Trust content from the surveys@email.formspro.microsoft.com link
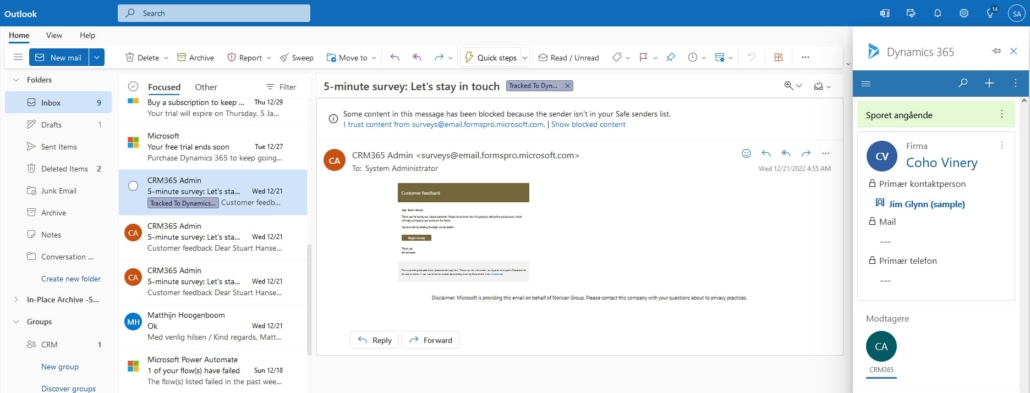This screenshot has height=393, width=1030. click(x=443, y=124)
